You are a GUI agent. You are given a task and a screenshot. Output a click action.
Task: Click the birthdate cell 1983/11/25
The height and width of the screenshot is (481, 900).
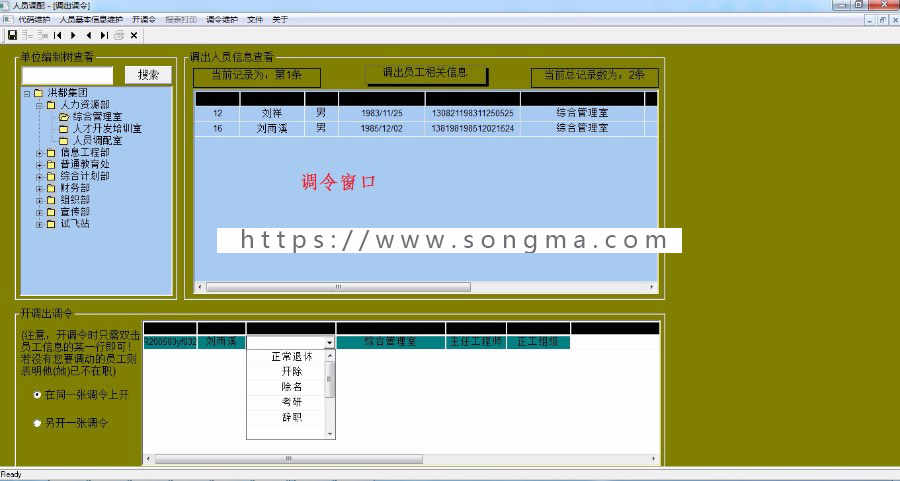(x=382, y=113)
